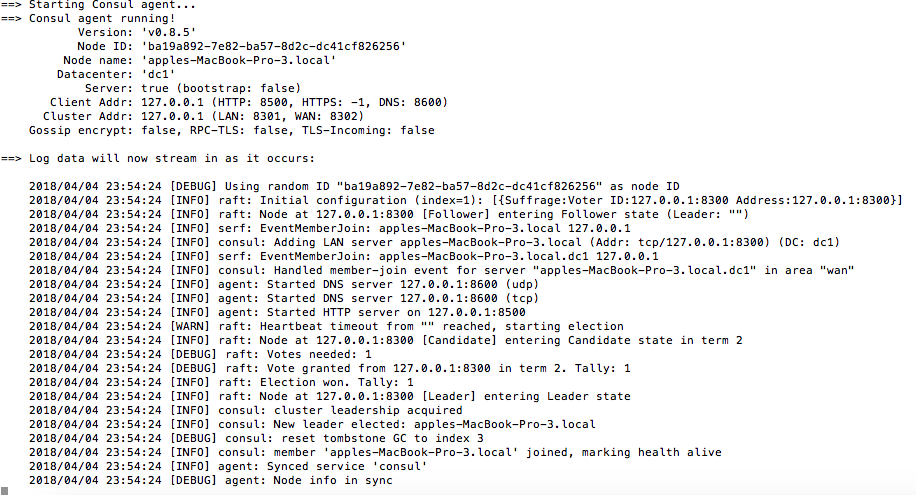916x495 pixels.
Task: Click the 'Synced service consul' log line
Action: click(228, 467)
